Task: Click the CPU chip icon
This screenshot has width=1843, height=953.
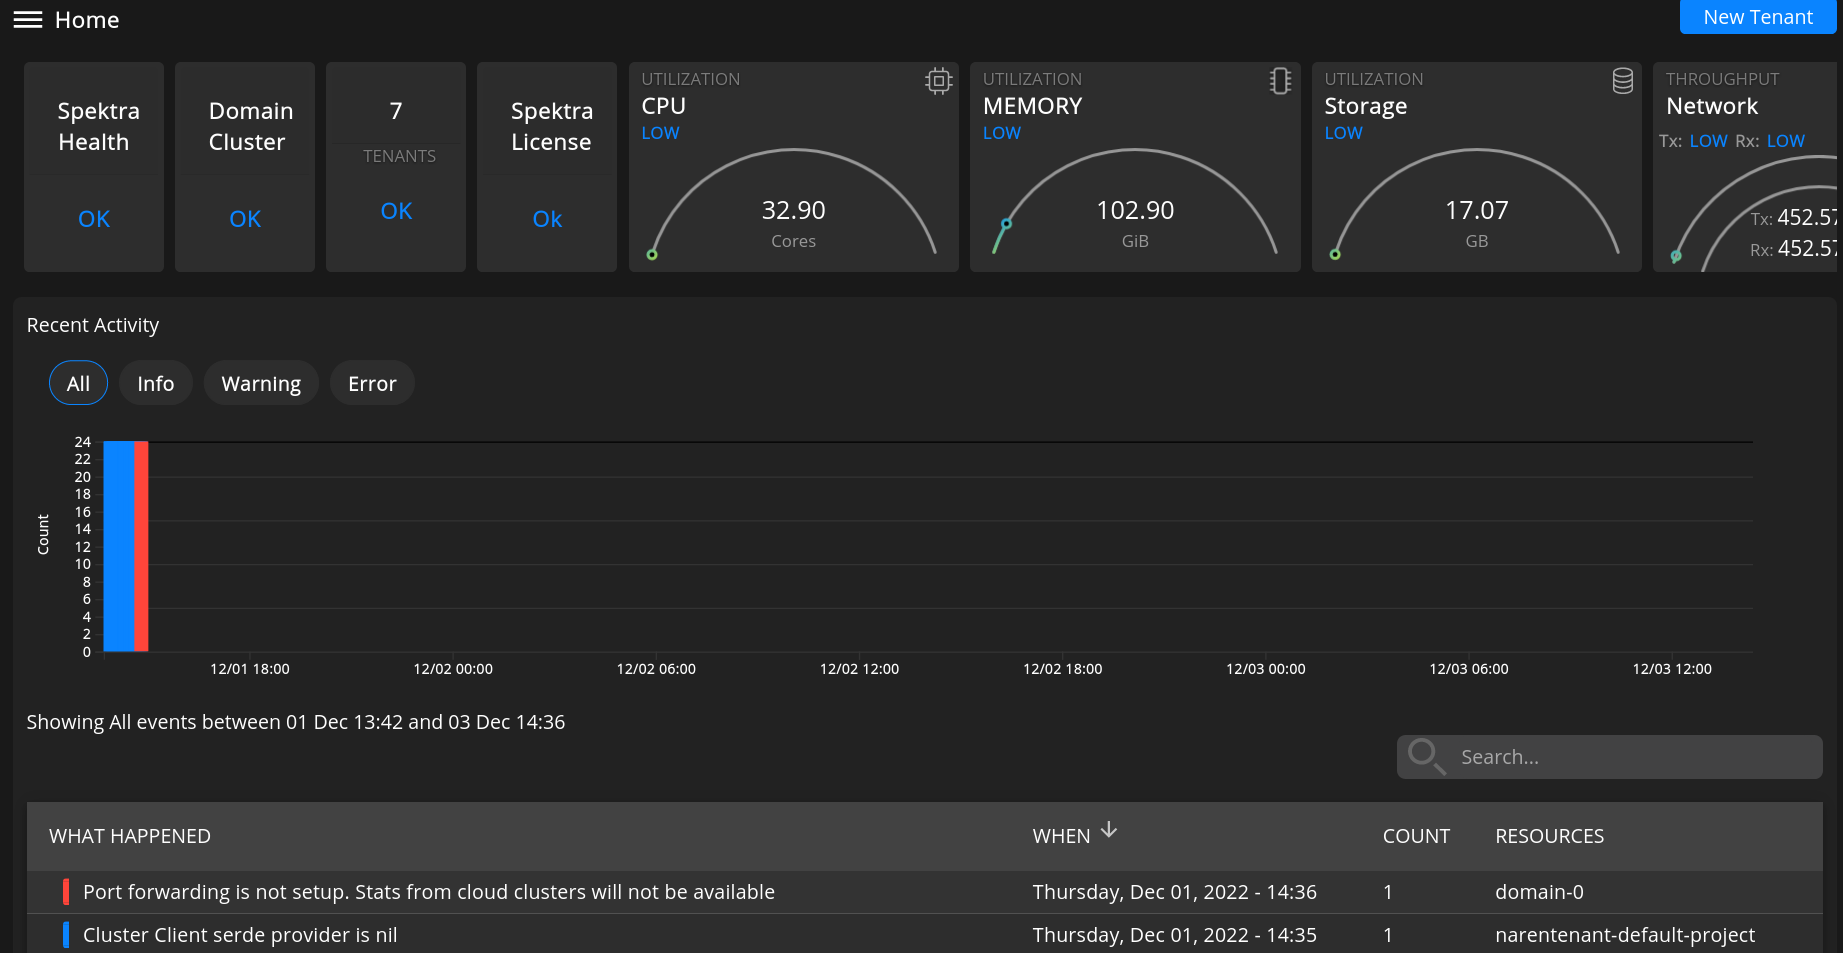Action: tap(938, 81)
